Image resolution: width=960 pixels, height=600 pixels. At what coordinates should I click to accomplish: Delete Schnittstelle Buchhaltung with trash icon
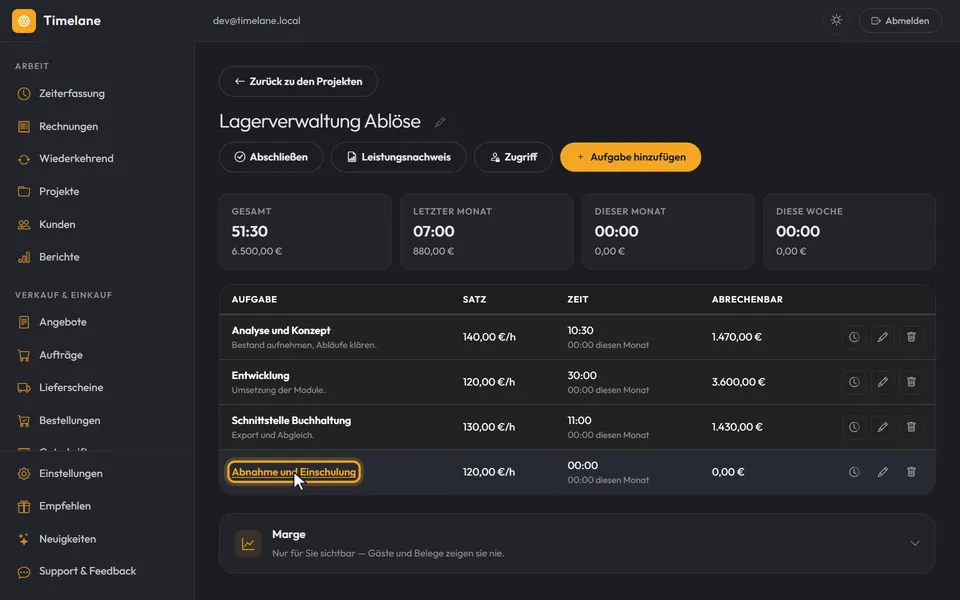pyautogui.click(x=911, y=427)
